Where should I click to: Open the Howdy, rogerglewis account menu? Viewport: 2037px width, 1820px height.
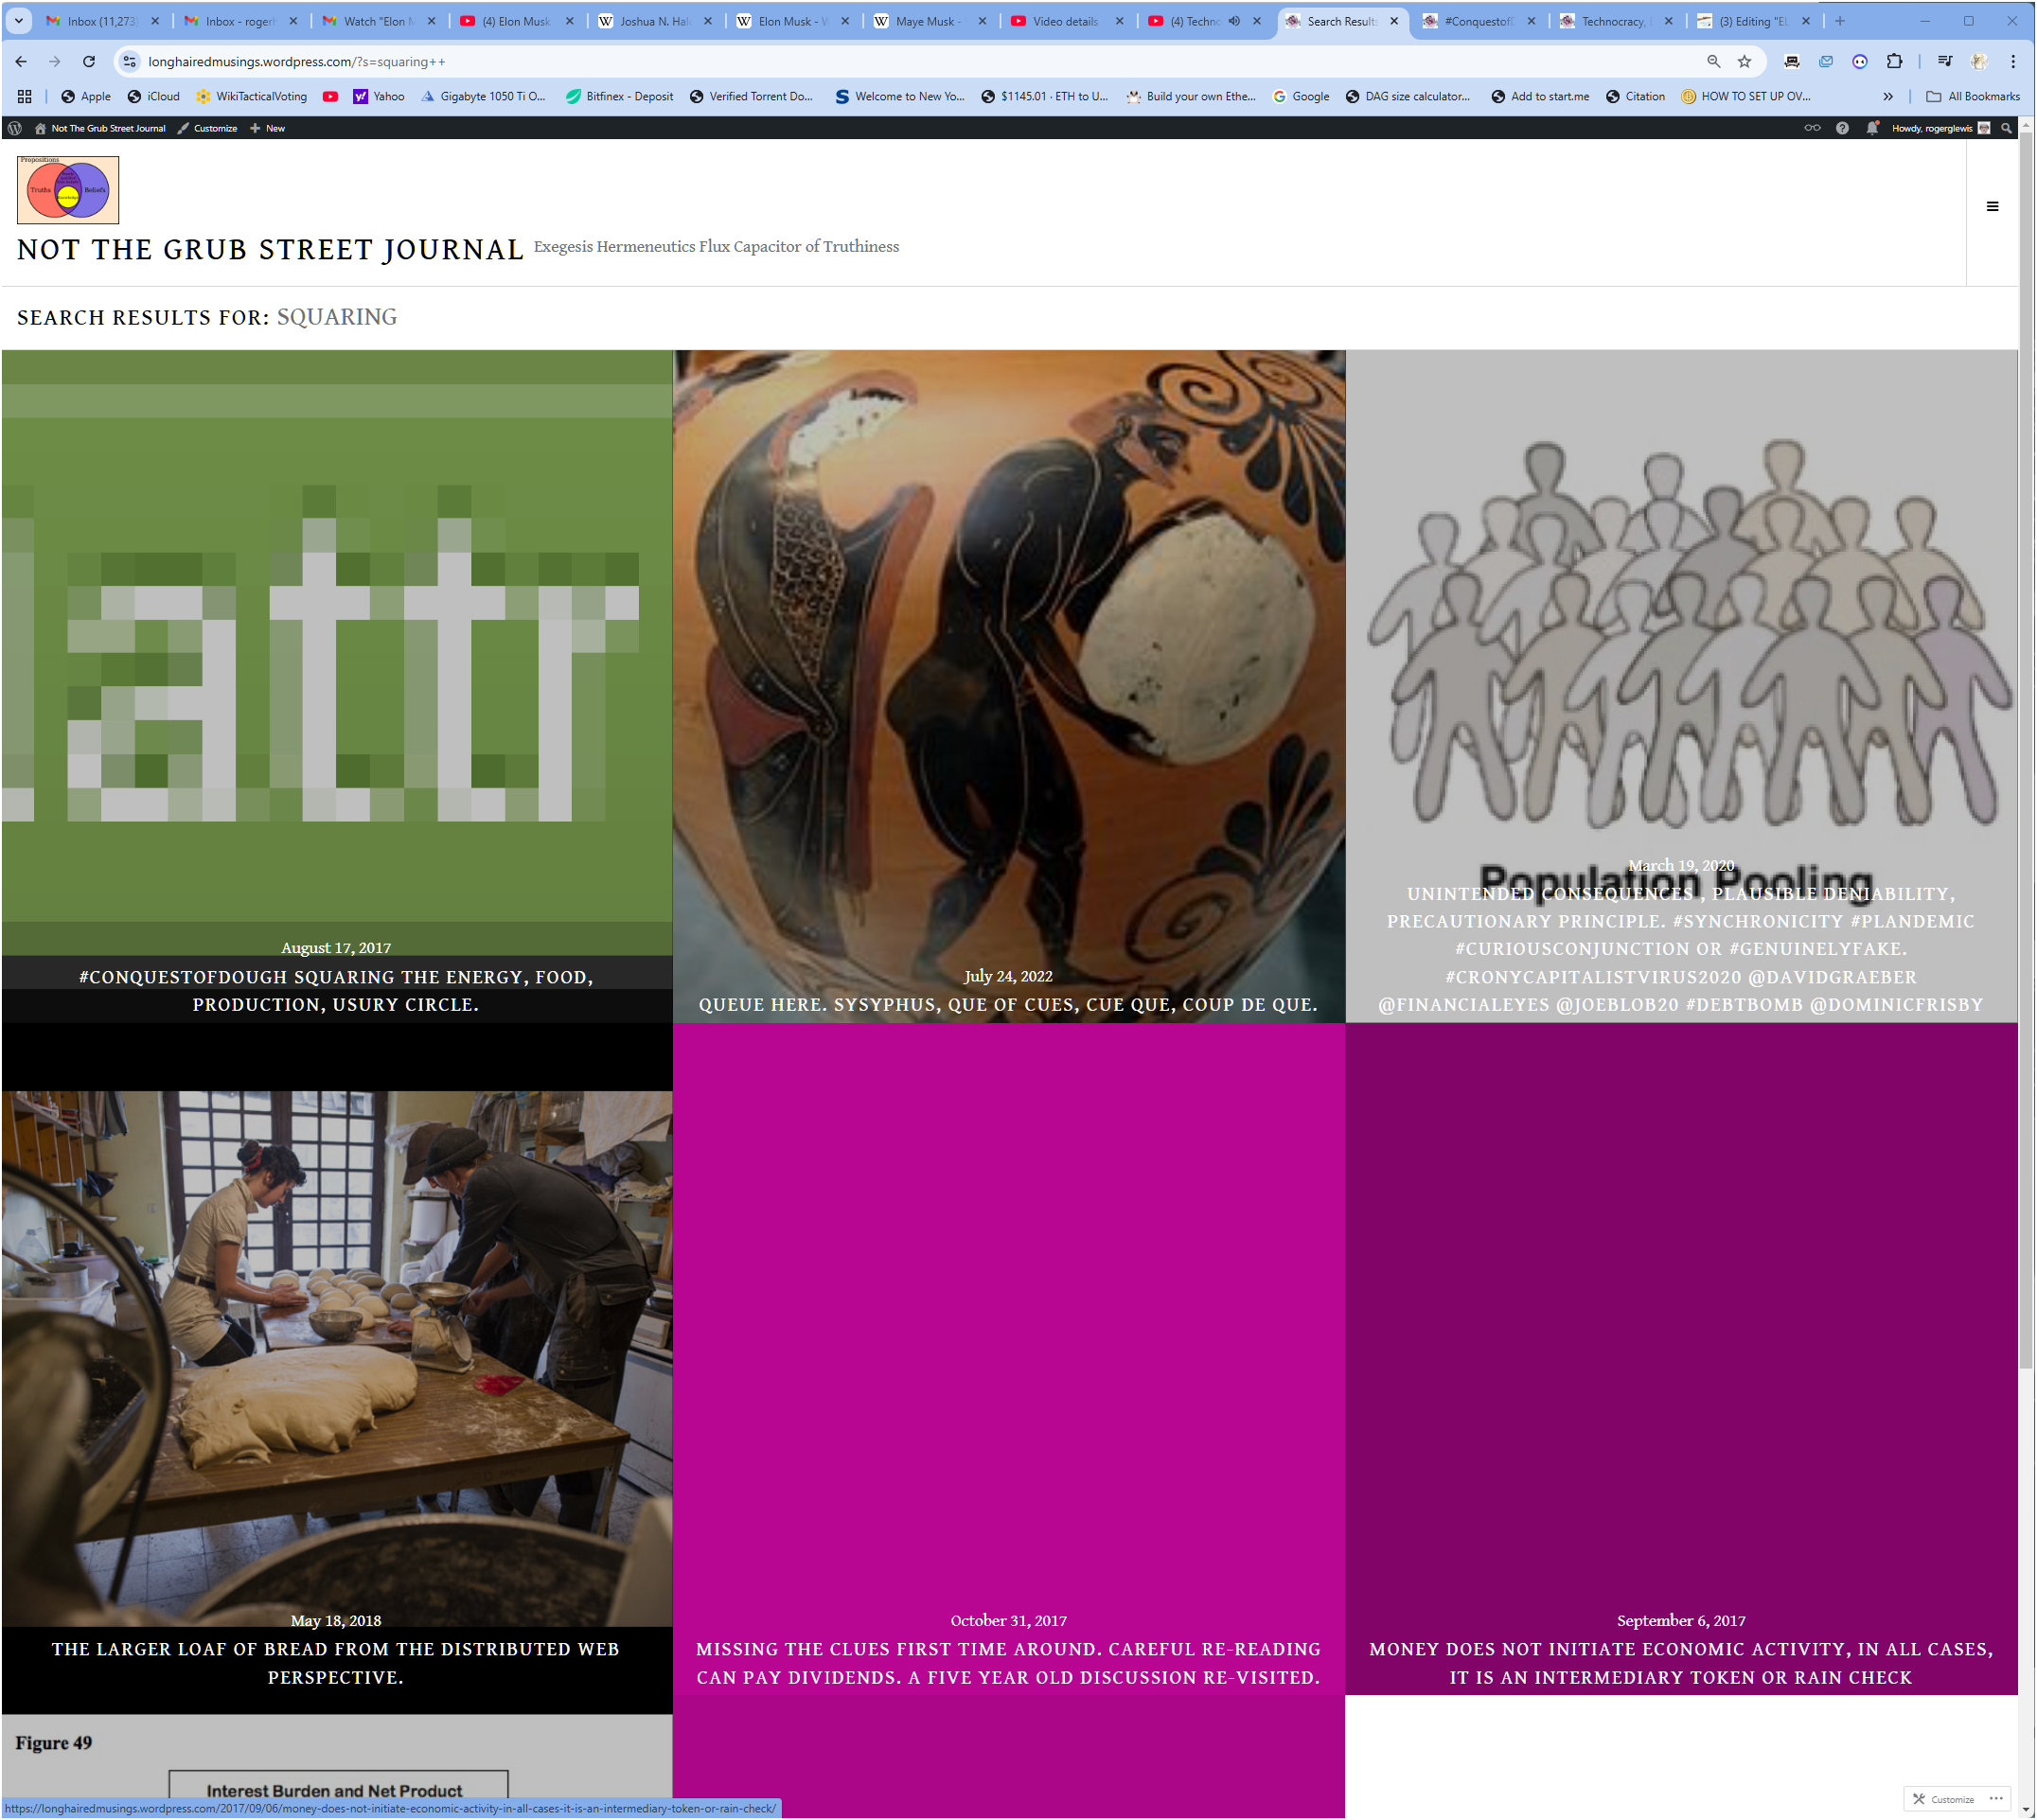point(1940,128)
